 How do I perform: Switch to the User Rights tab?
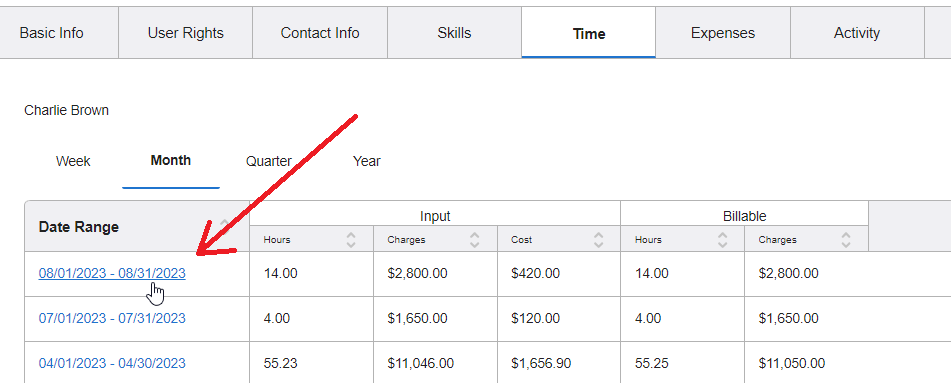186,33
